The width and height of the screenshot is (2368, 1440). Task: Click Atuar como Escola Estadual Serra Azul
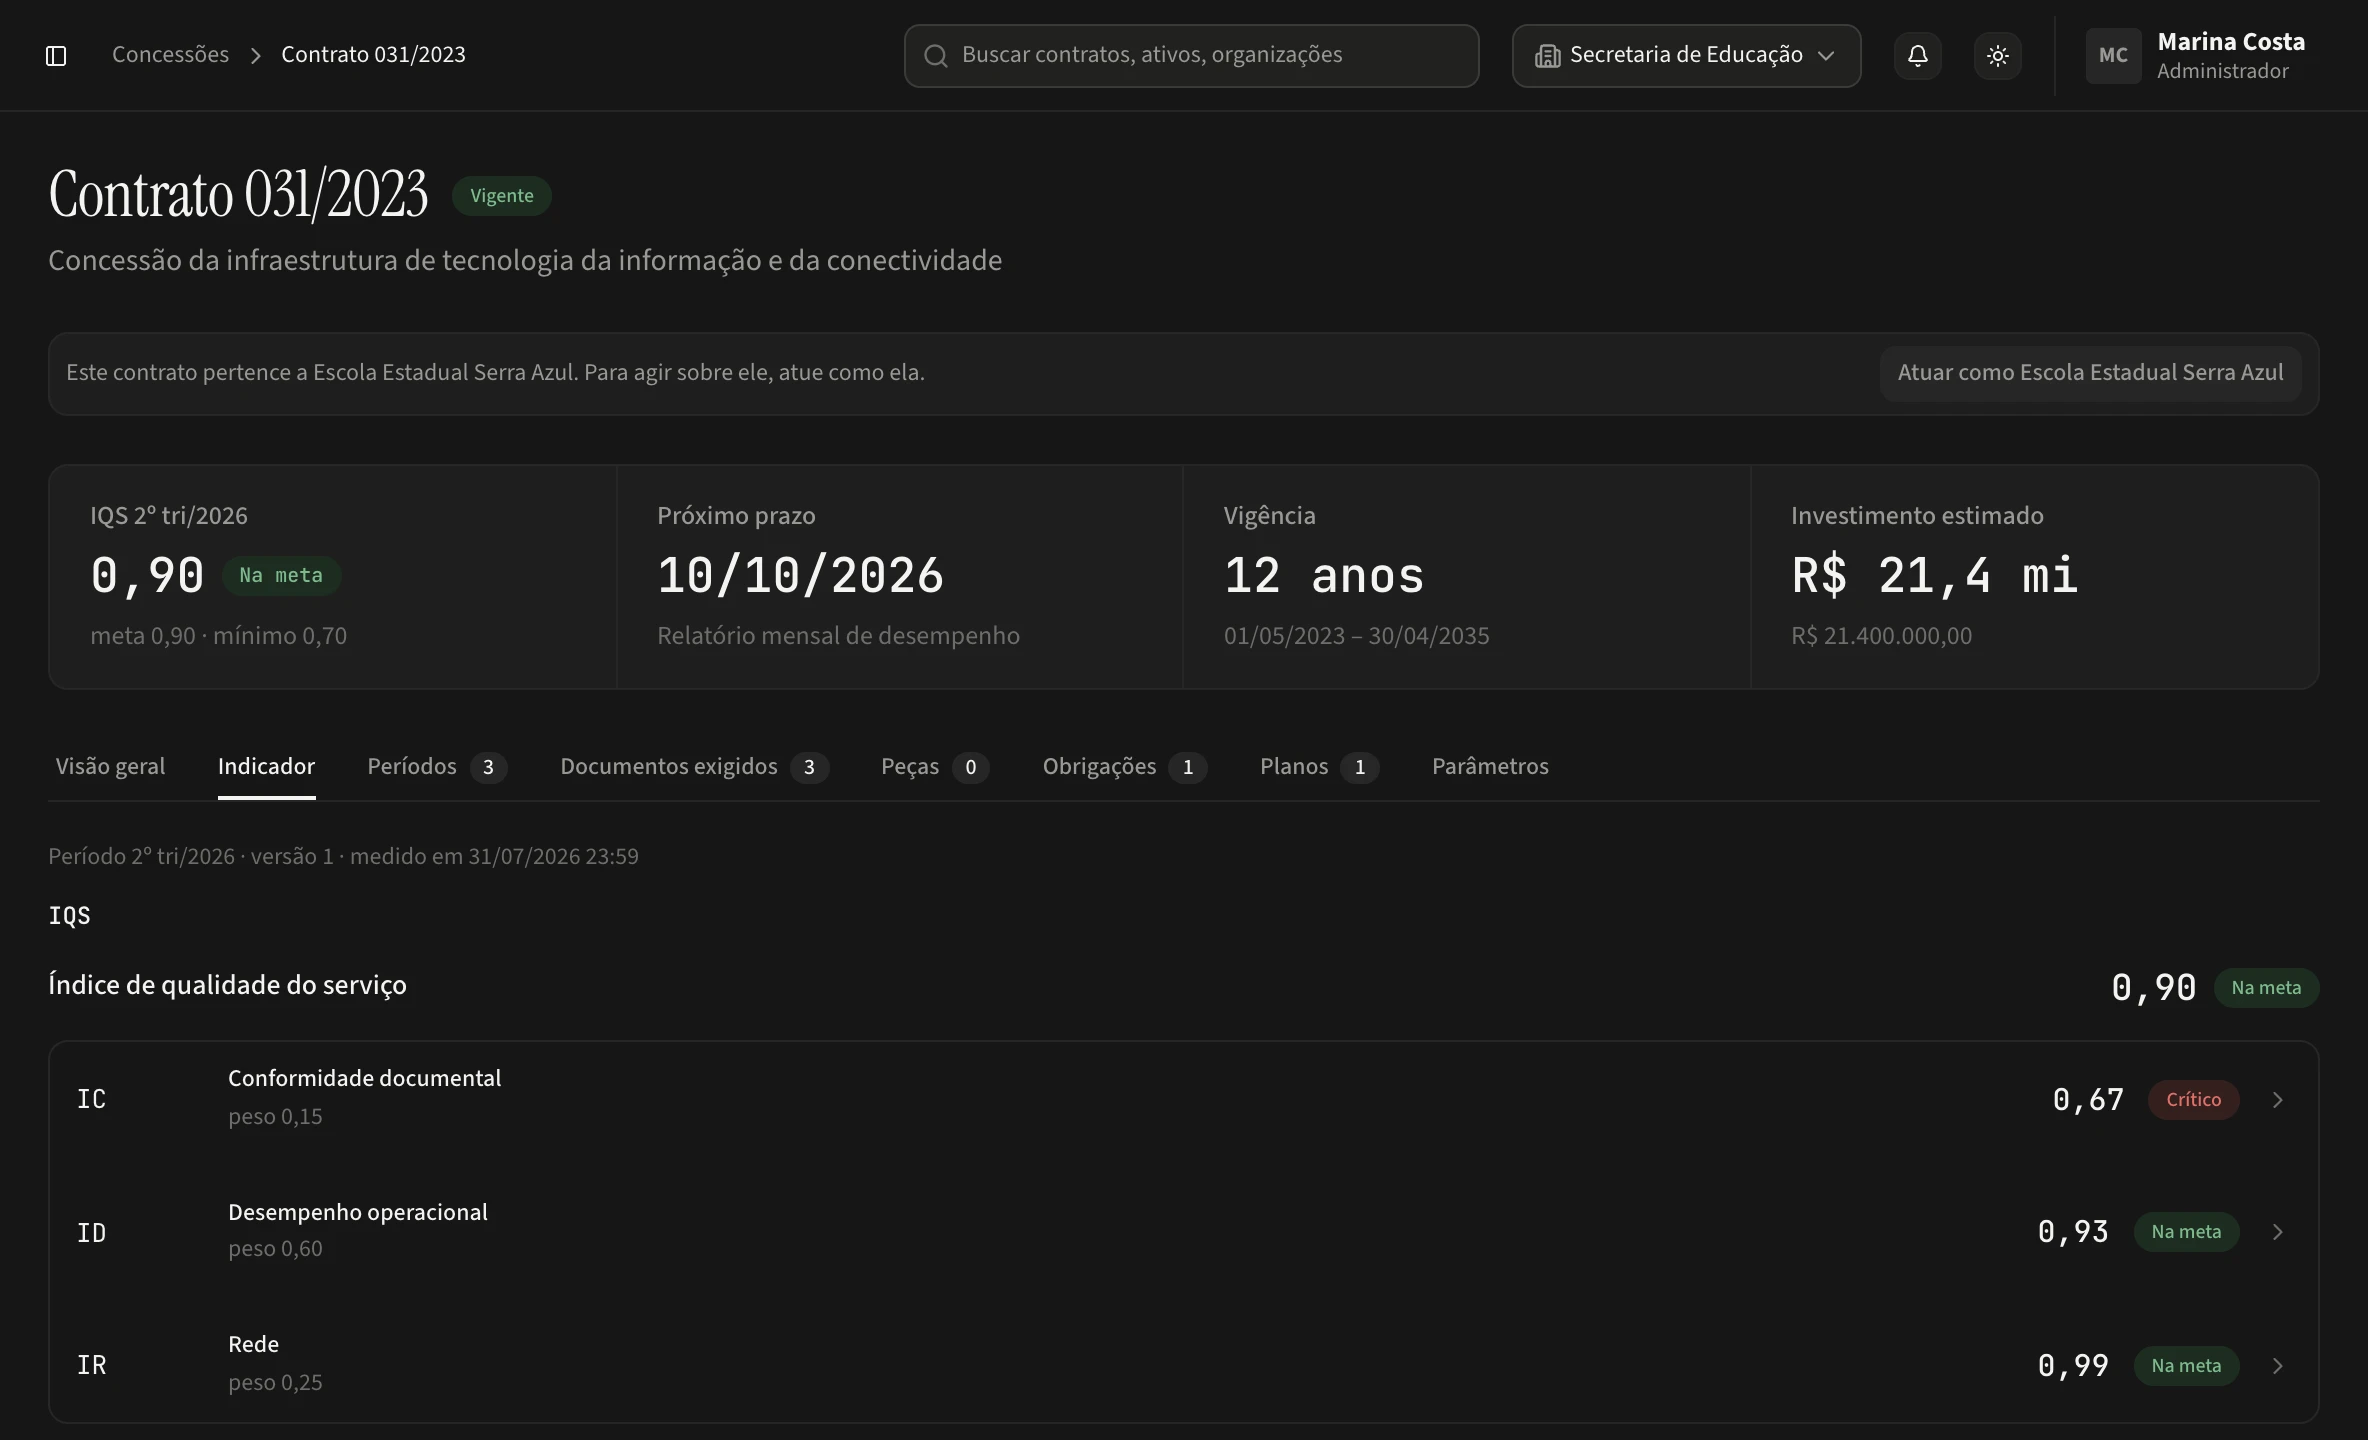[2090, 373]
